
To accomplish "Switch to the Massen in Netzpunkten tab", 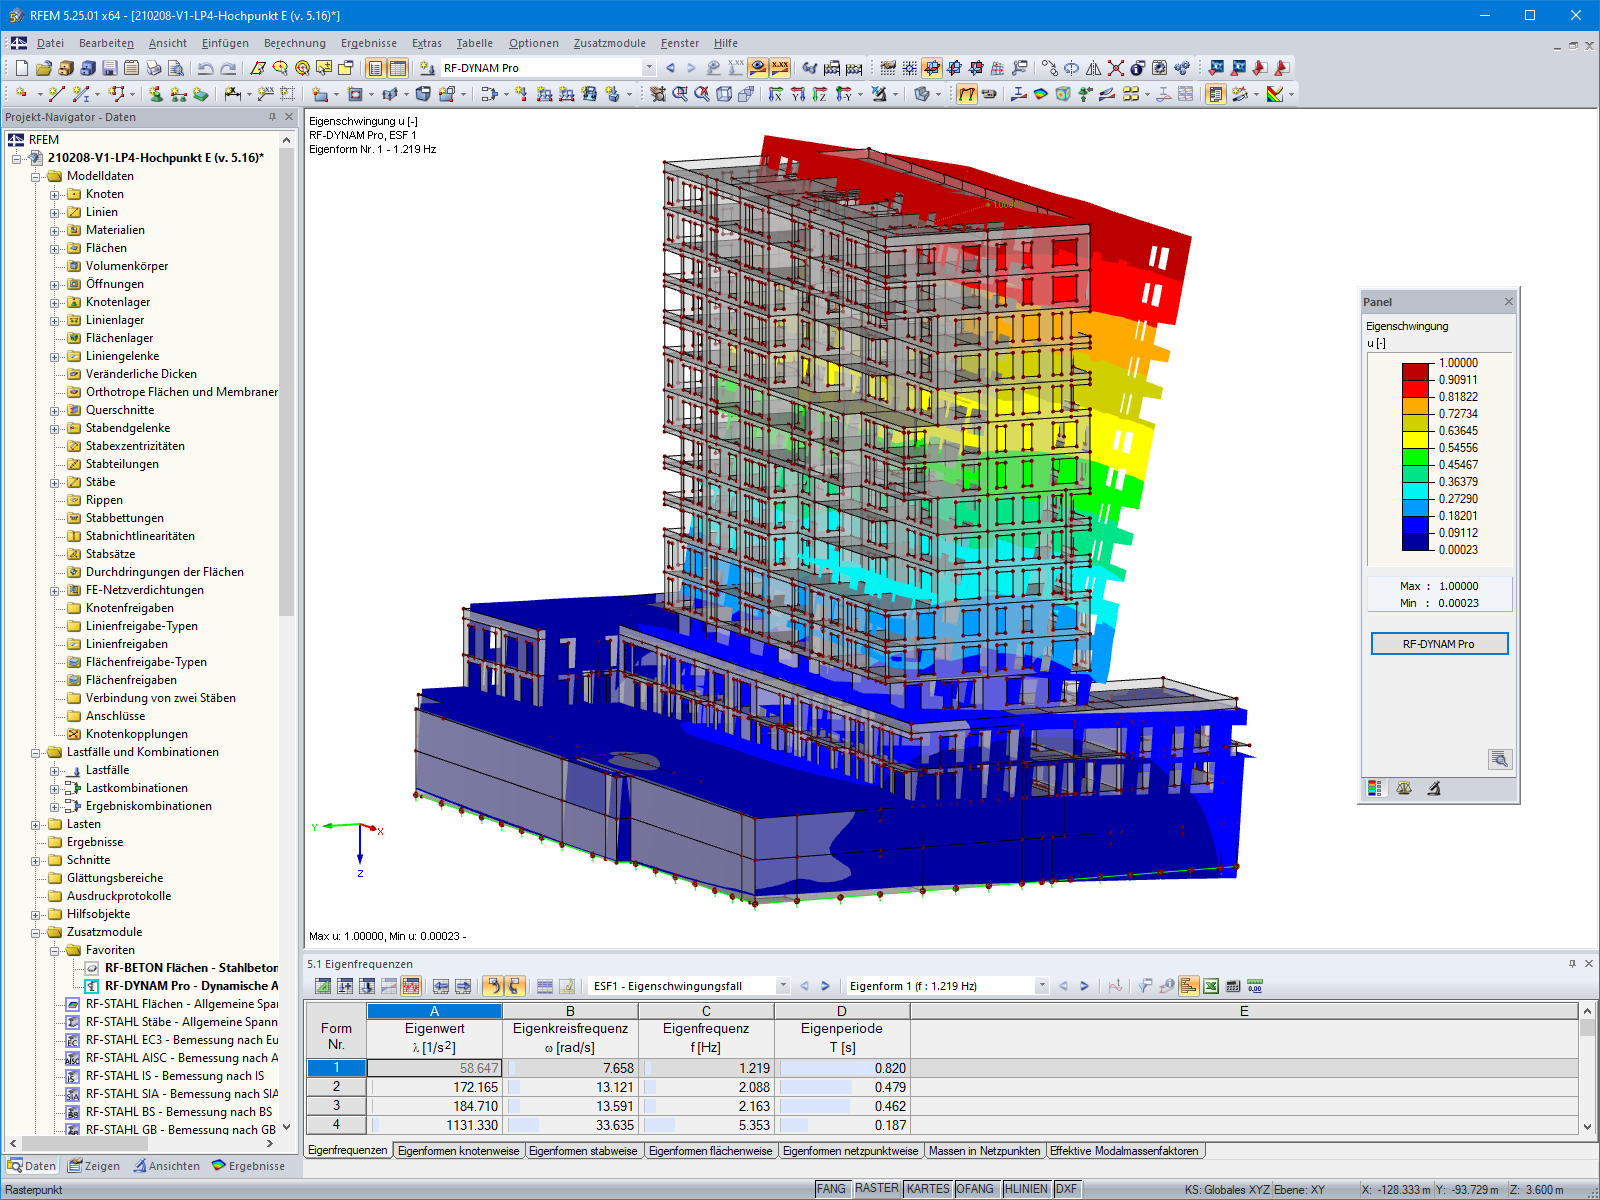I will point(985,1150).
